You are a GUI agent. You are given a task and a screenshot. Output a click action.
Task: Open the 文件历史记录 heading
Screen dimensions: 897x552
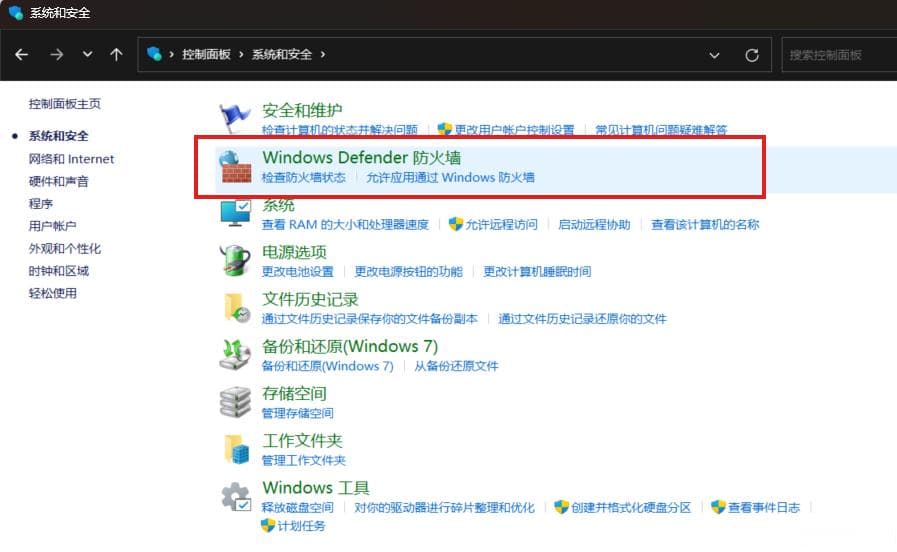[x=310, y=299]
